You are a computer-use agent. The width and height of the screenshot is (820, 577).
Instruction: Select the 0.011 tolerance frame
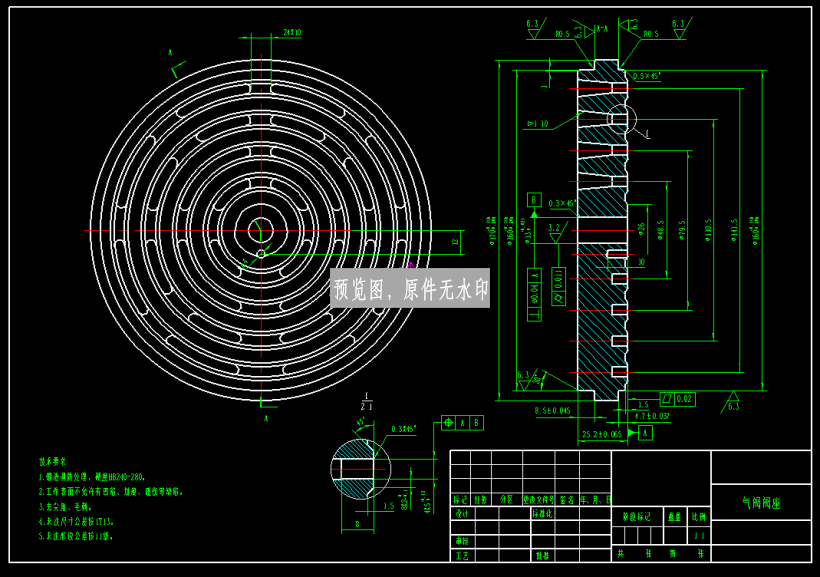click(x=559, y=285)
